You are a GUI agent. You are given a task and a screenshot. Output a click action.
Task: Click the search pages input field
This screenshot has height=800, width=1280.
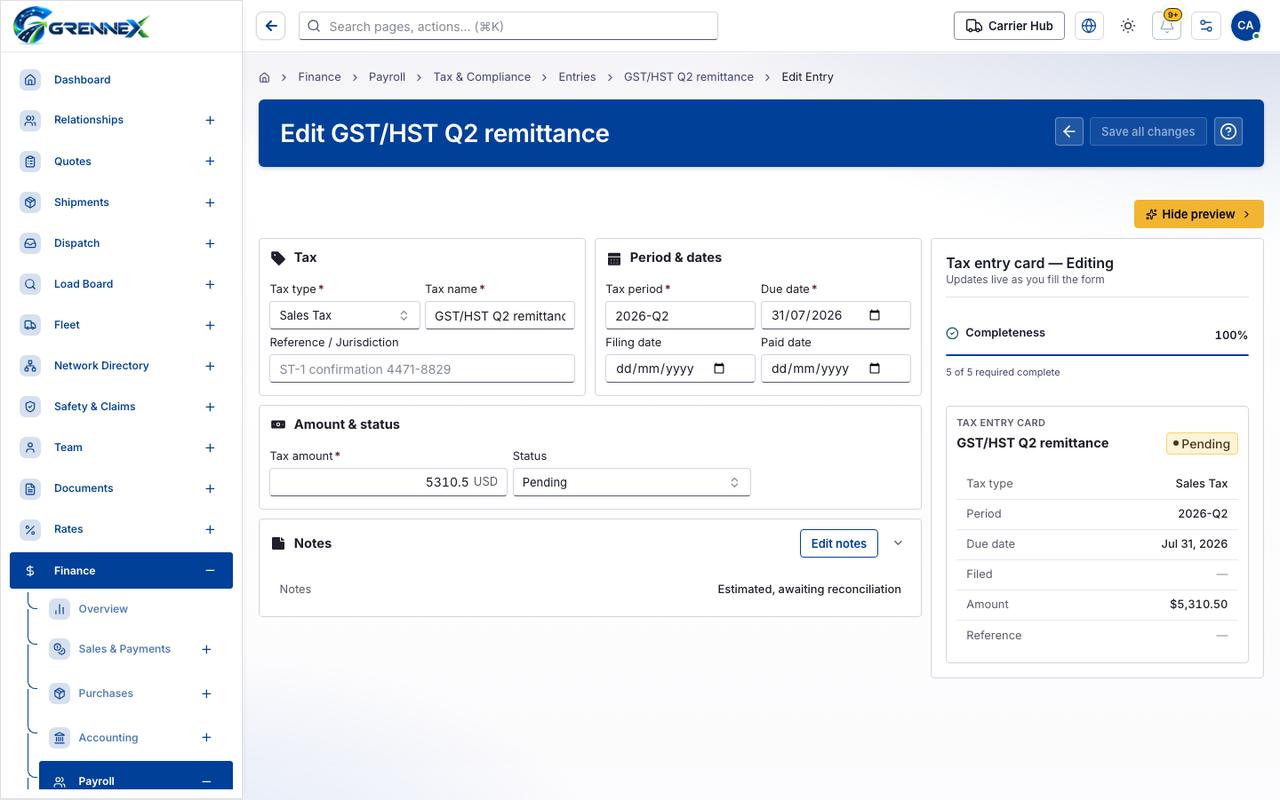pyautogui.click(x=508, y=26)
